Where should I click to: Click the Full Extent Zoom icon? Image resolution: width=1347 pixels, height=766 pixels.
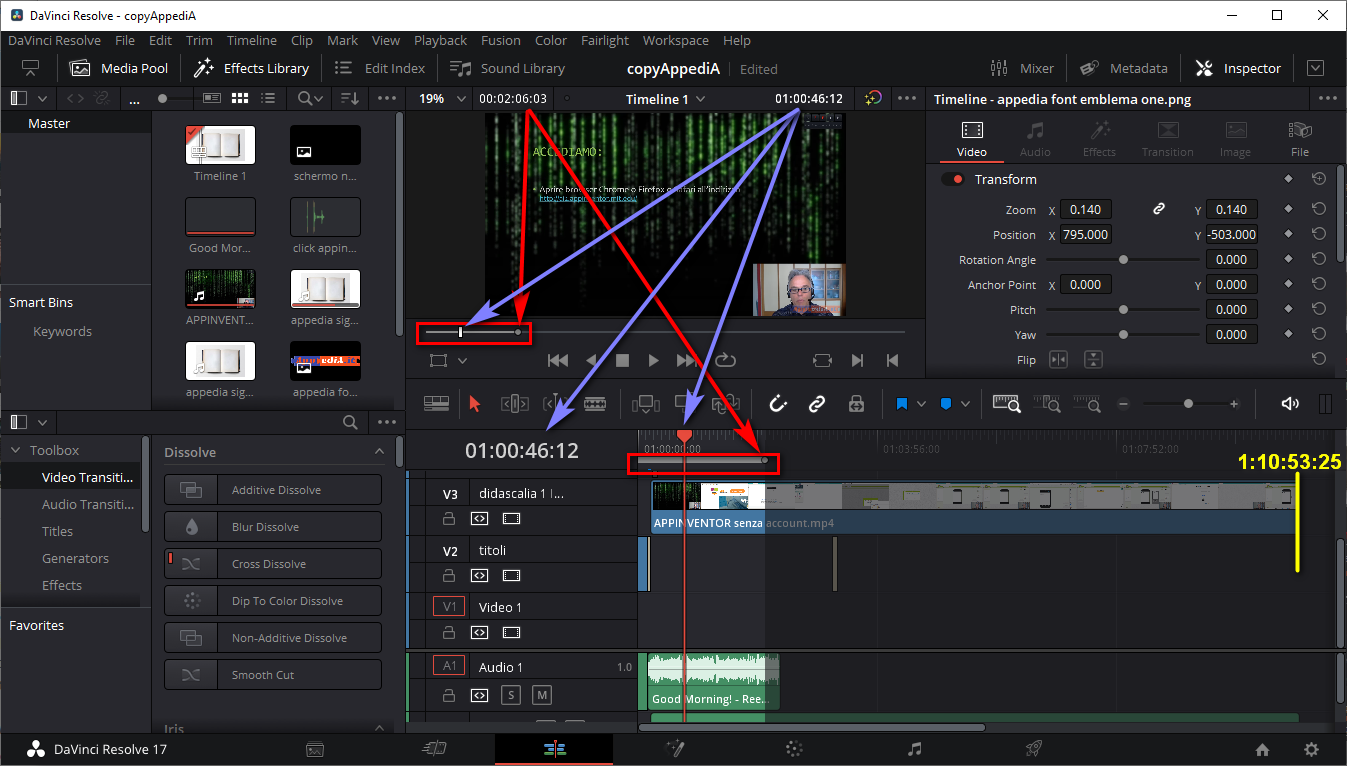pyautogui.click(x=1006, y=404)
